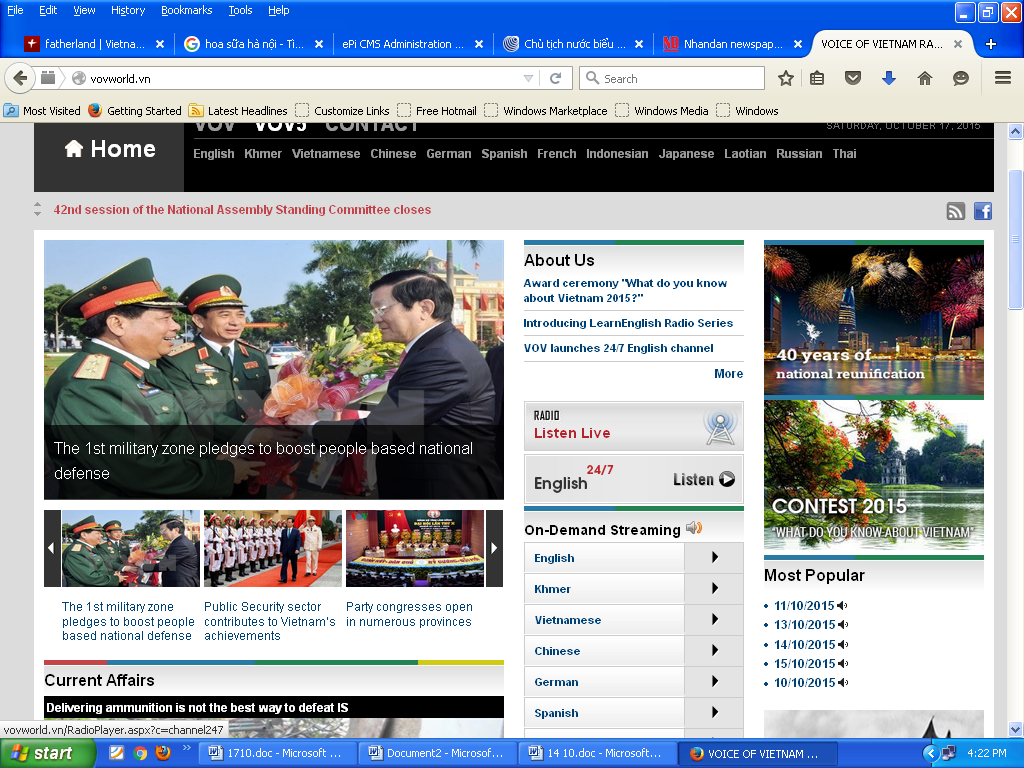The height and width of the screenshot is (768, 1024).
Task: Open the Facebook page icon
Action: [x=983, y=210]
